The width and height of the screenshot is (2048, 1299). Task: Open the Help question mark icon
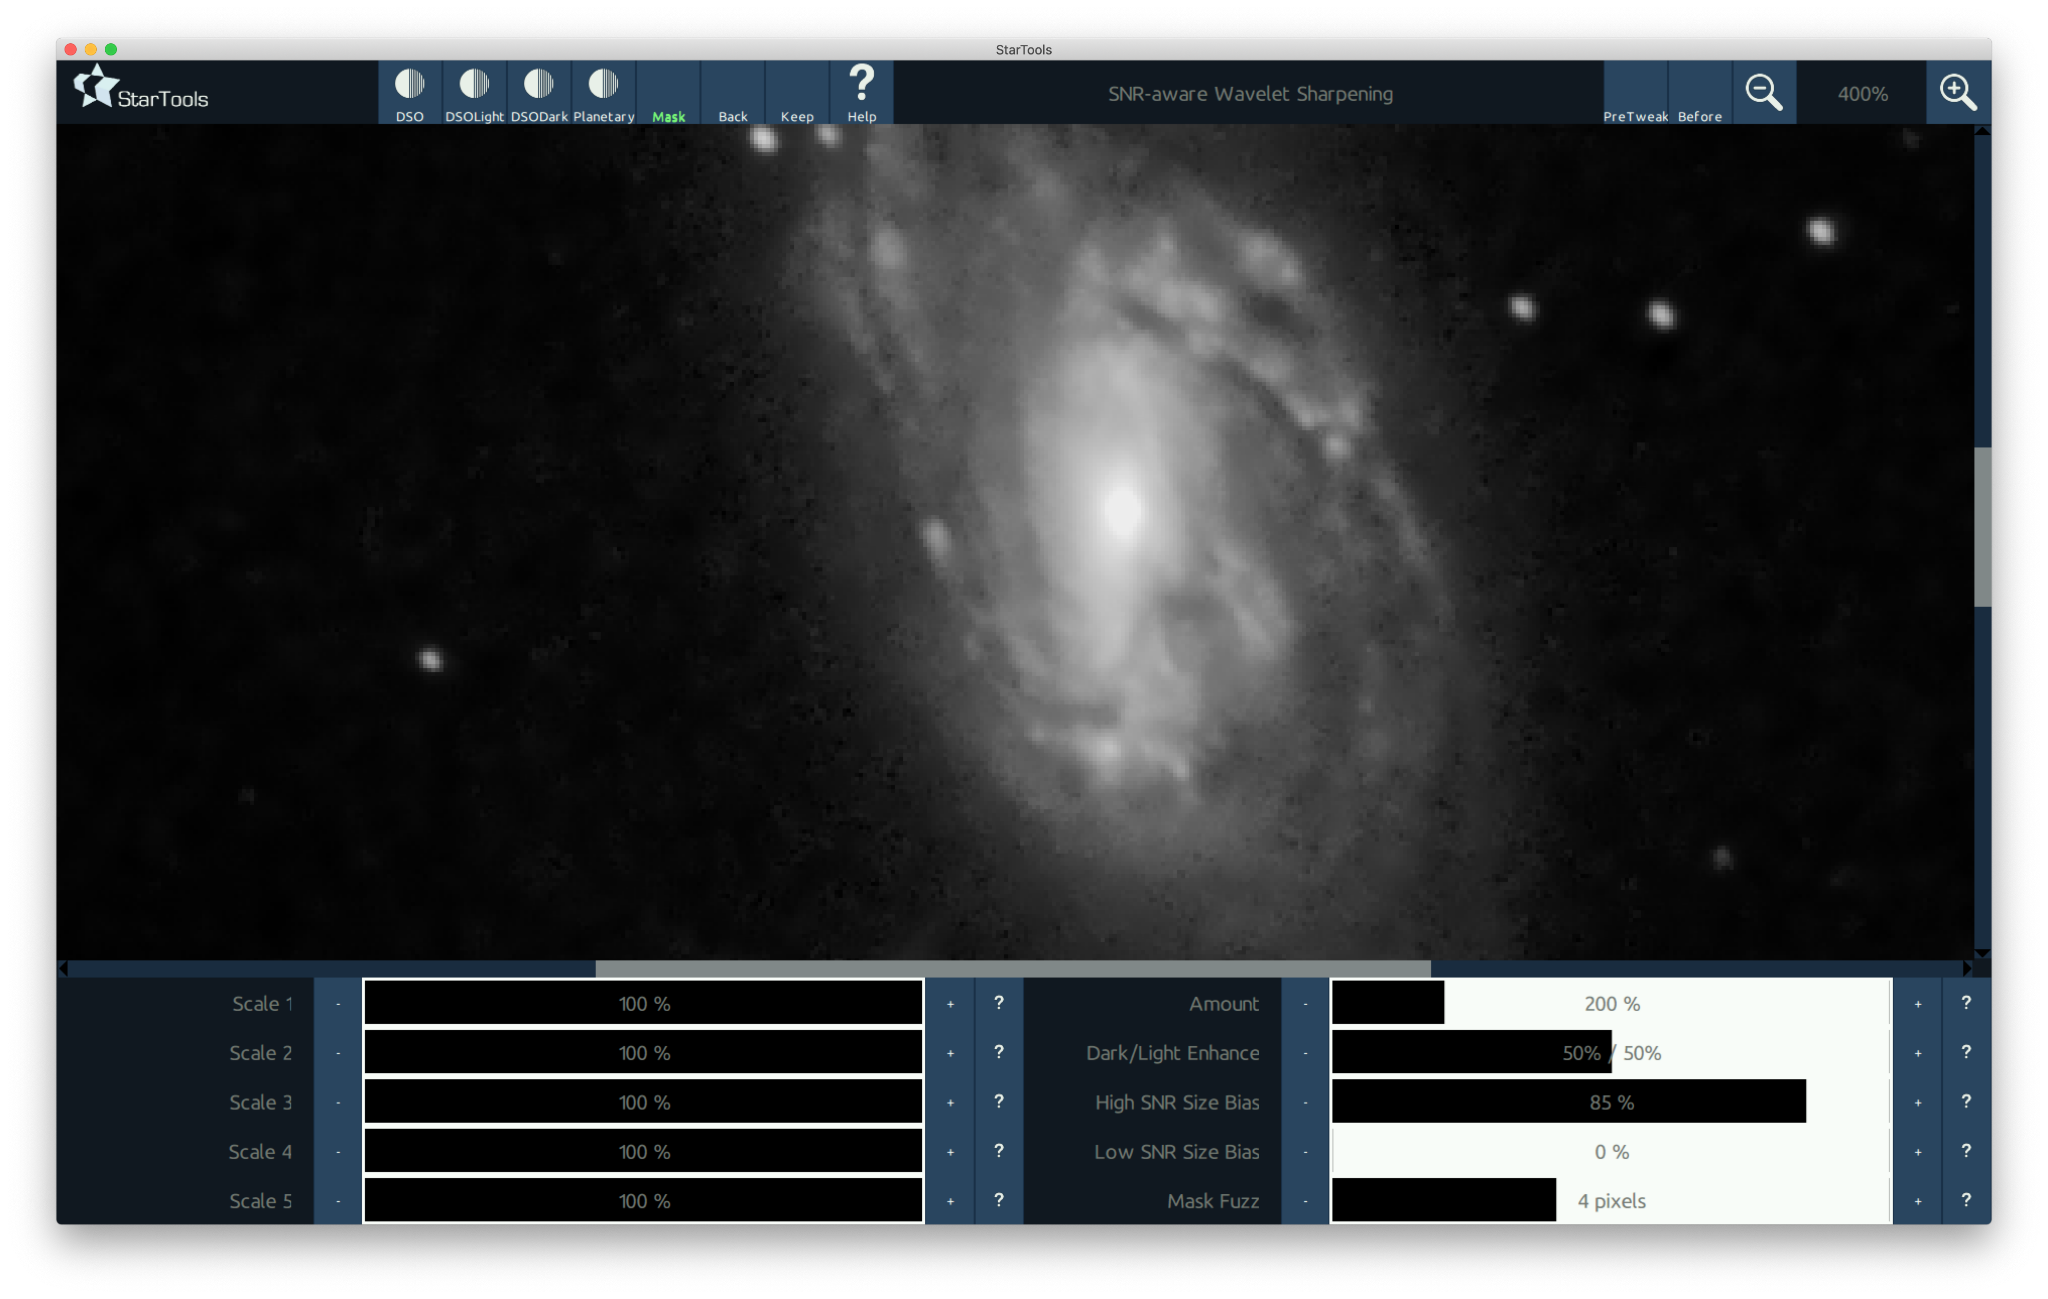pos(861,93)
